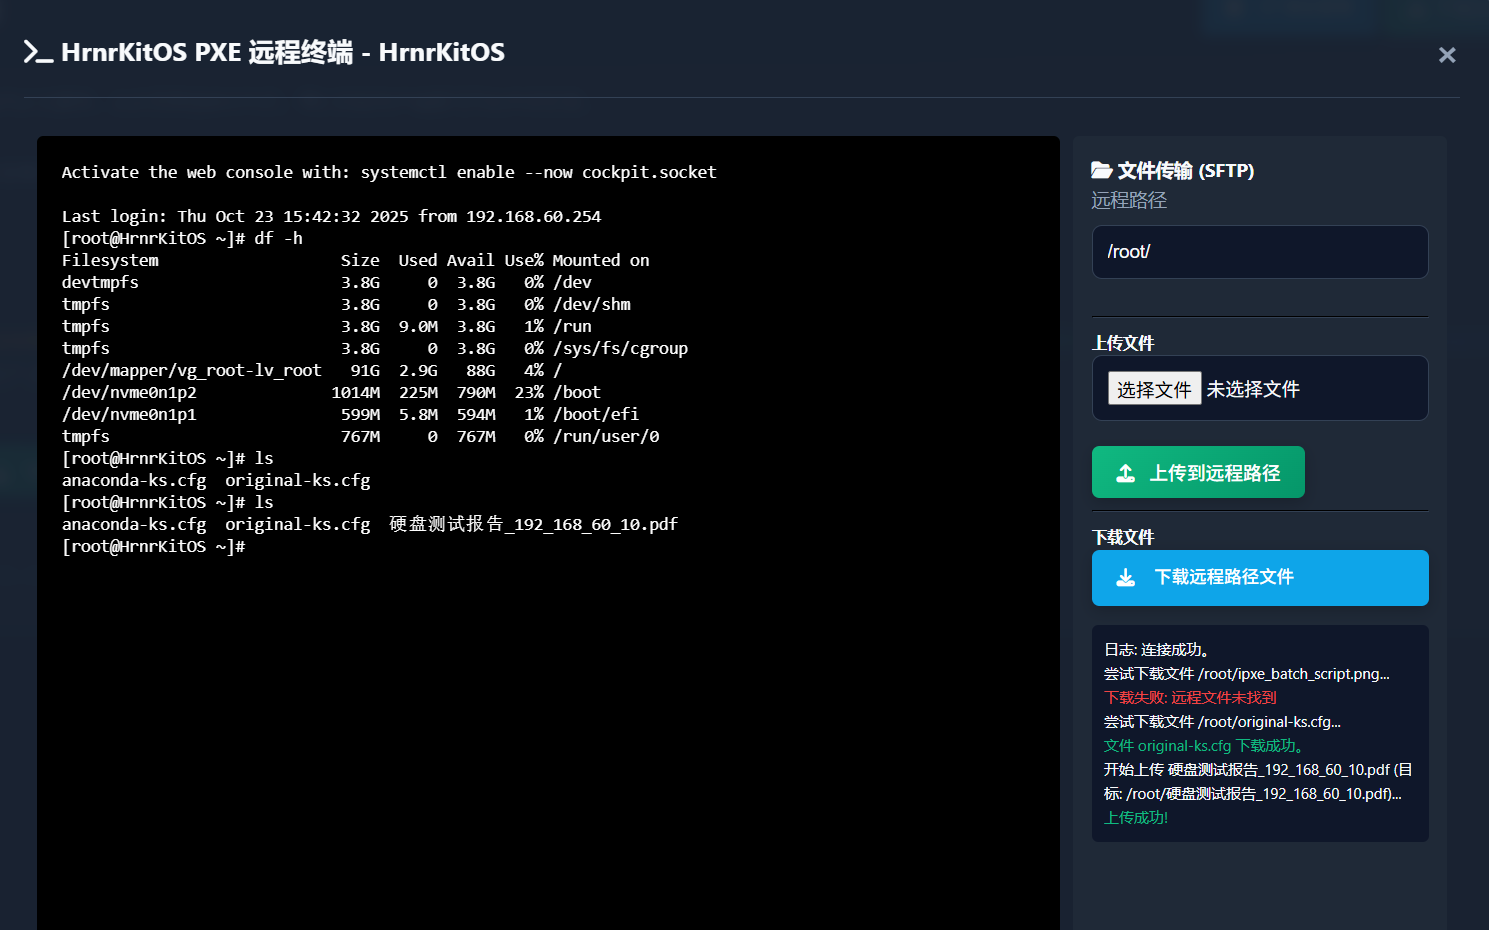This screenshot has width=1489, height=930.
Task: Click the terminal prompt icon in title
Action: pos(38,52)
